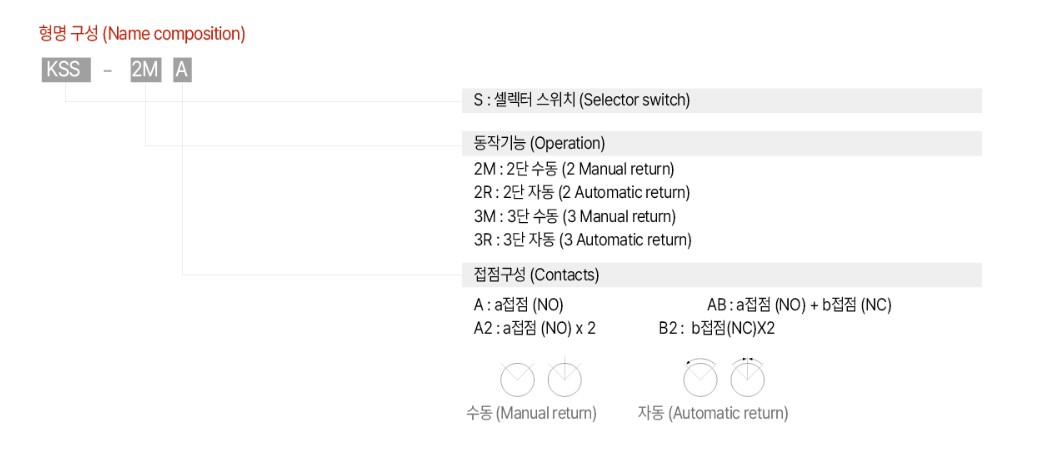The image size is (1047, 457).
Task: Select the 2M gray code box
Action: click(146, 70)
